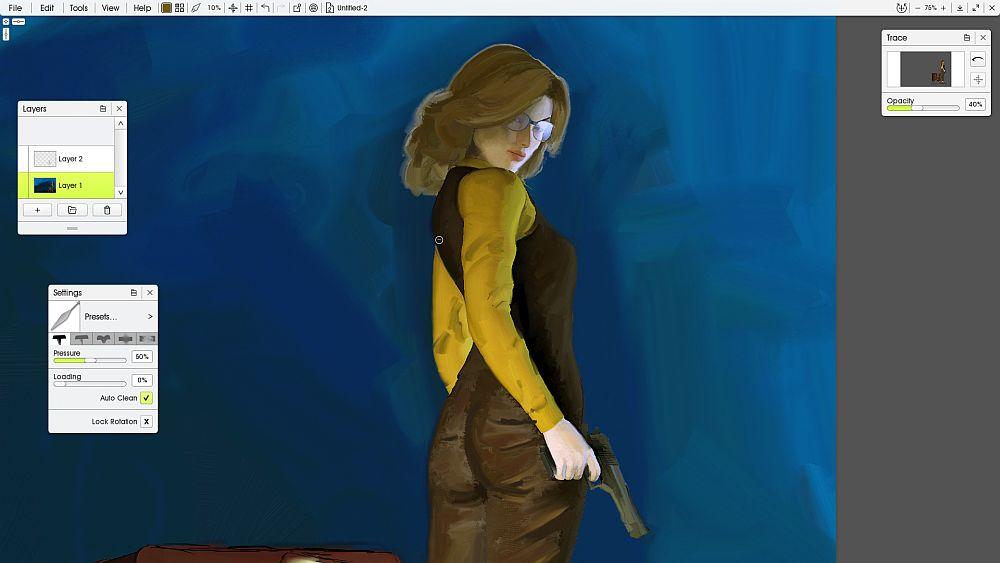Image resolution: width=1000 pixels, height=563 pixels.
Task: Click the undo arrow
Action: point(265,8)
